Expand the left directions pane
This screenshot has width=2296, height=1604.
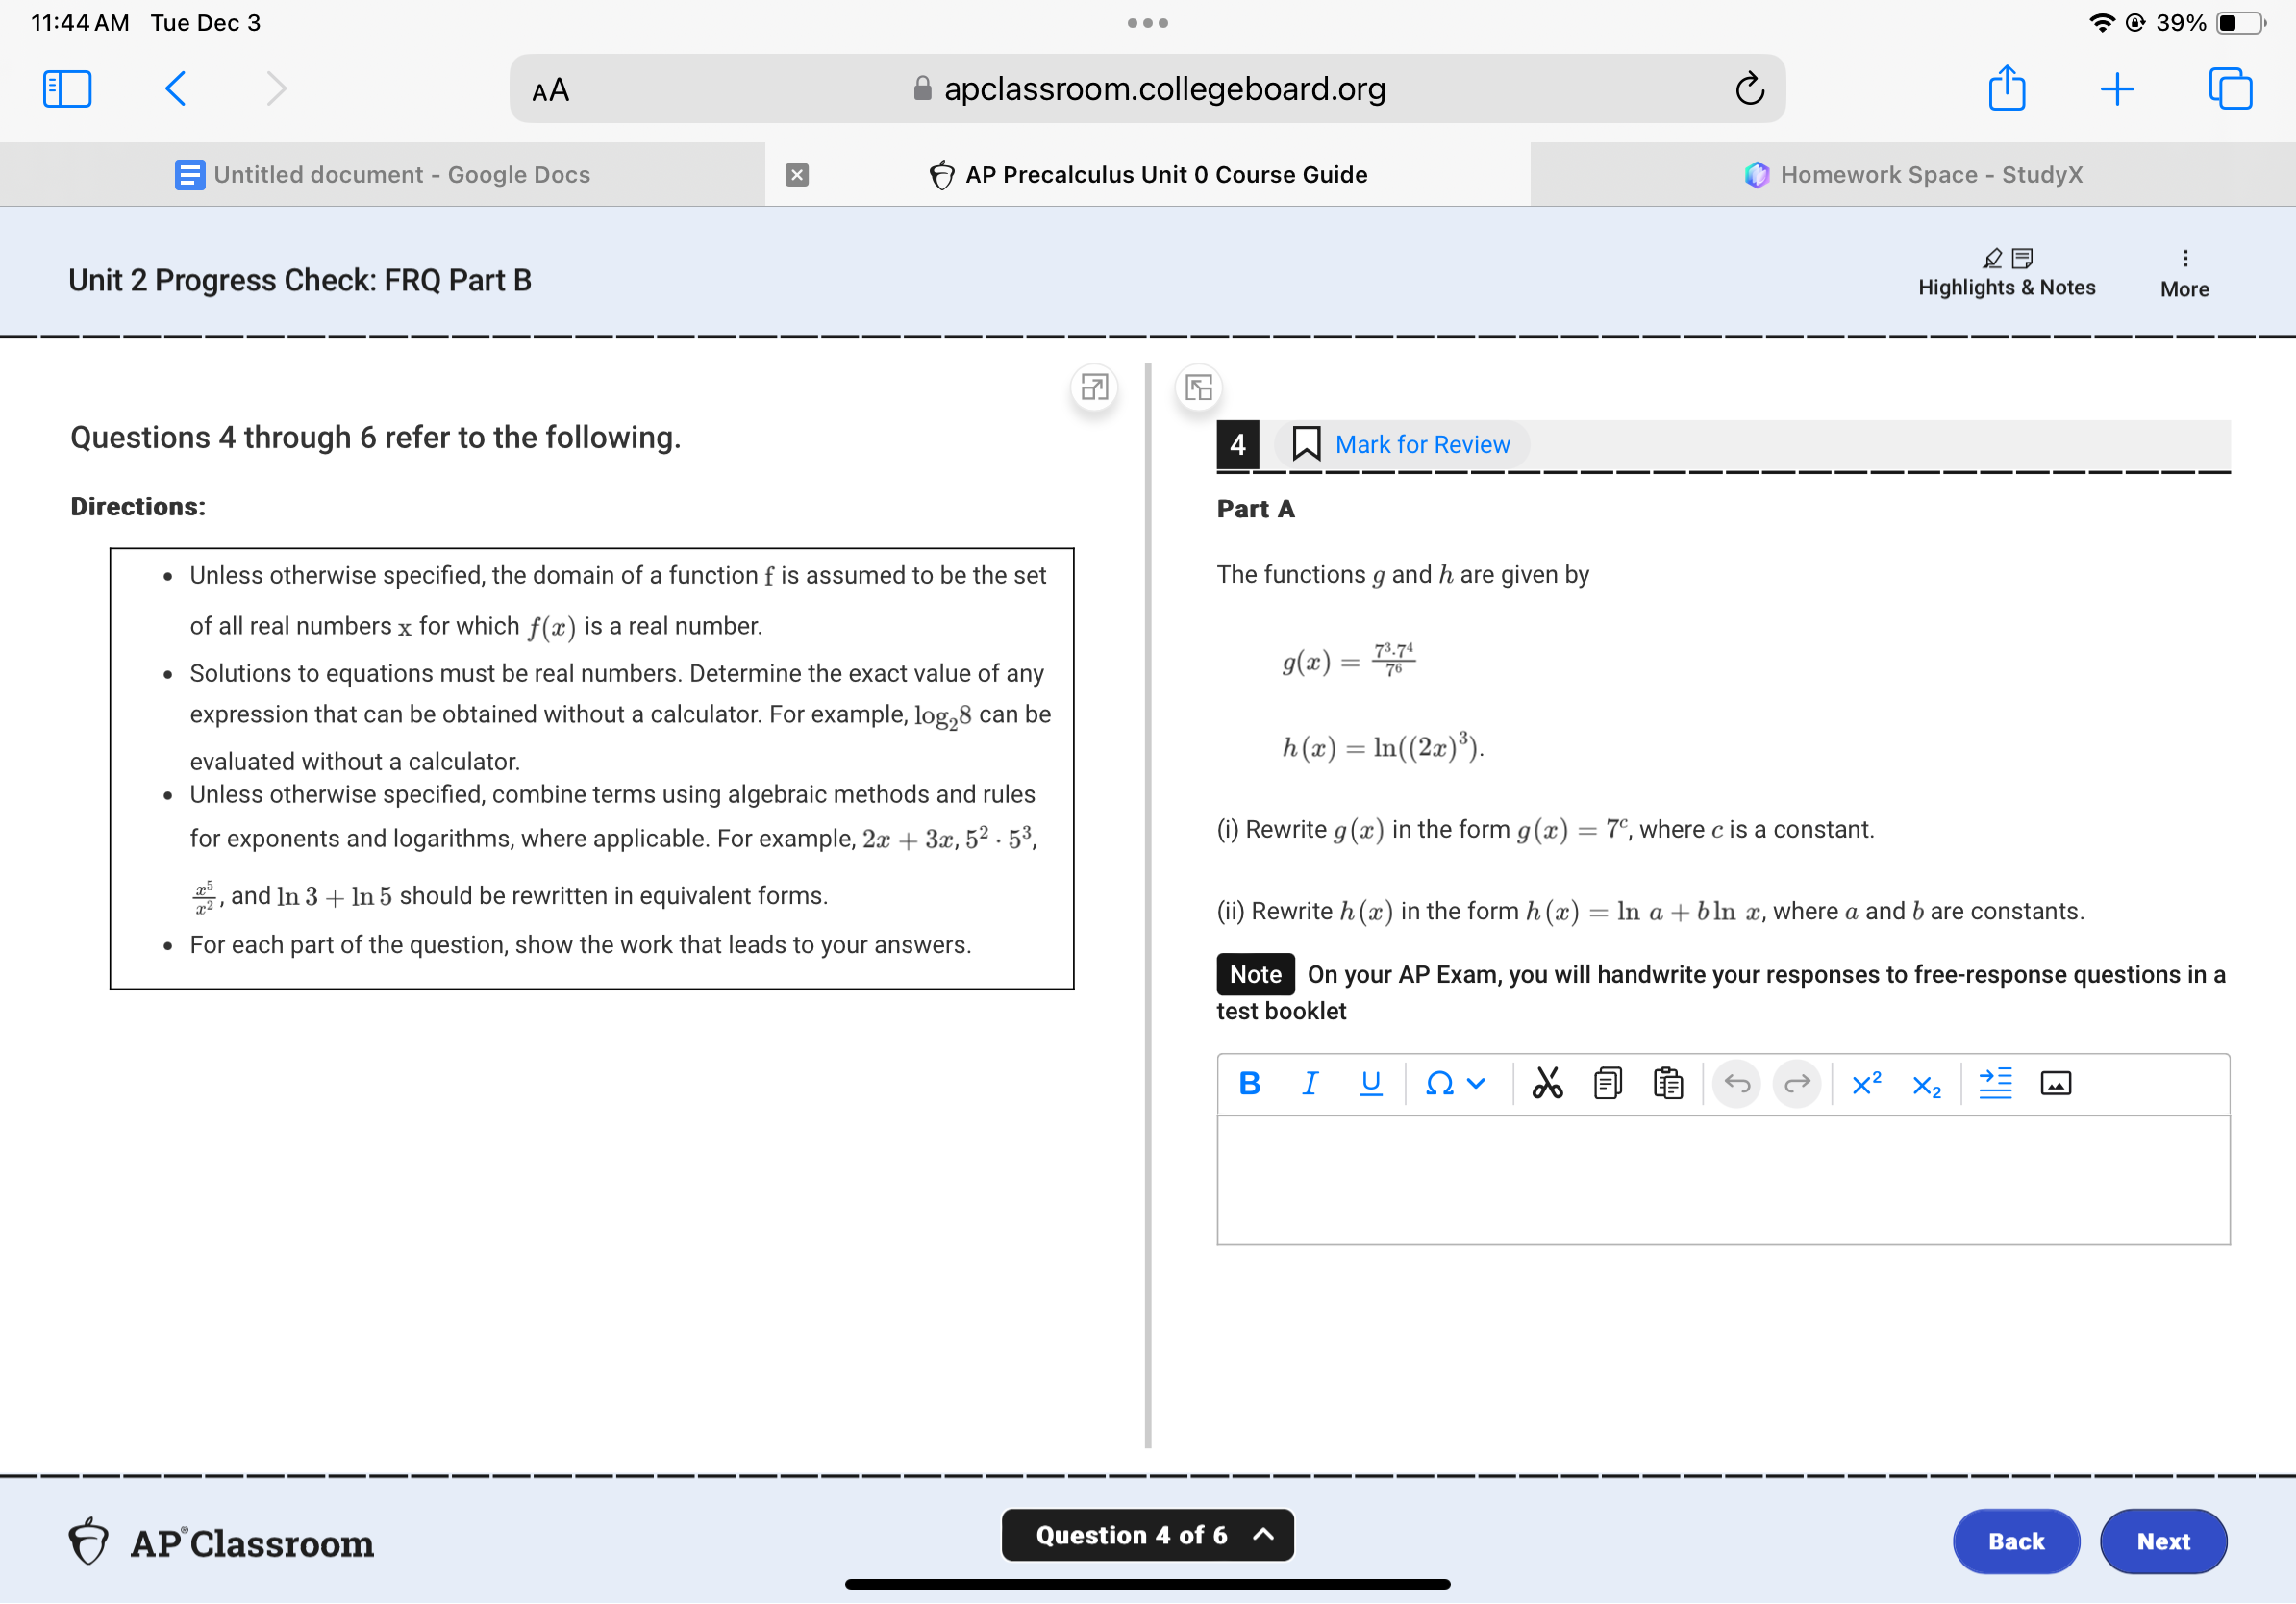click(1094, 387)
